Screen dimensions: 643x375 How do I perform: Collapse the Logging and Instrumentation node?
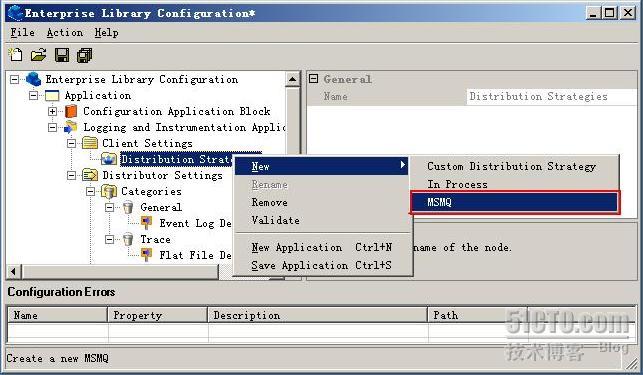tap(52, 127)
